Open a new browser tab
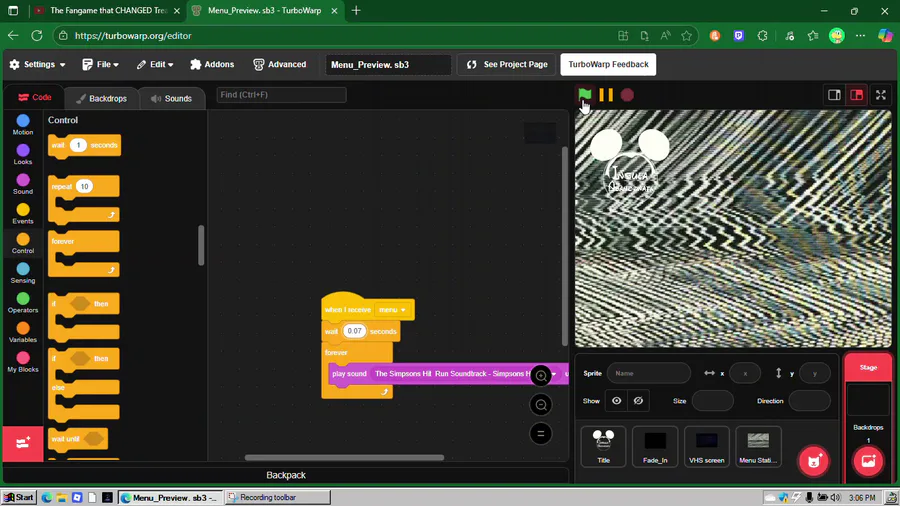Screen dimensions: 900x506 coord(356,10)
